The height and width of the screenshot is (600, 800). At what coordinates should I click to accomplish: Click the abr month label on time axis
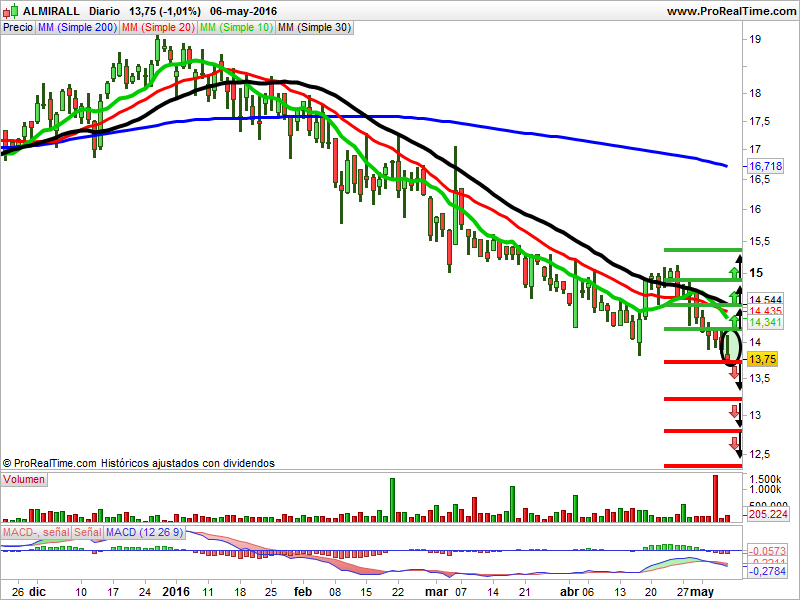[x=569, y=592]
